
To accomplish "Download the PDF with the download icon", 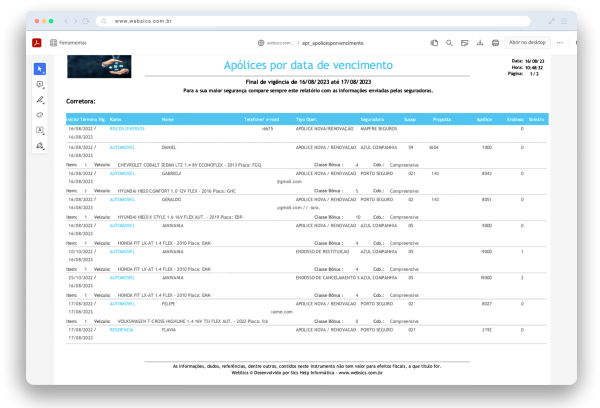I will [x=480, y=43].
